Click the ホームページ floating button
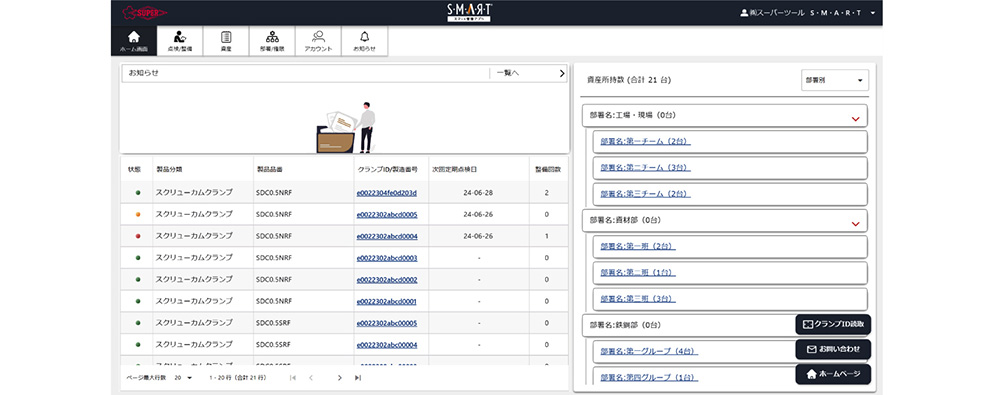Image resolution: width=992 pixels, height=395 pixels. pos(833,374)
